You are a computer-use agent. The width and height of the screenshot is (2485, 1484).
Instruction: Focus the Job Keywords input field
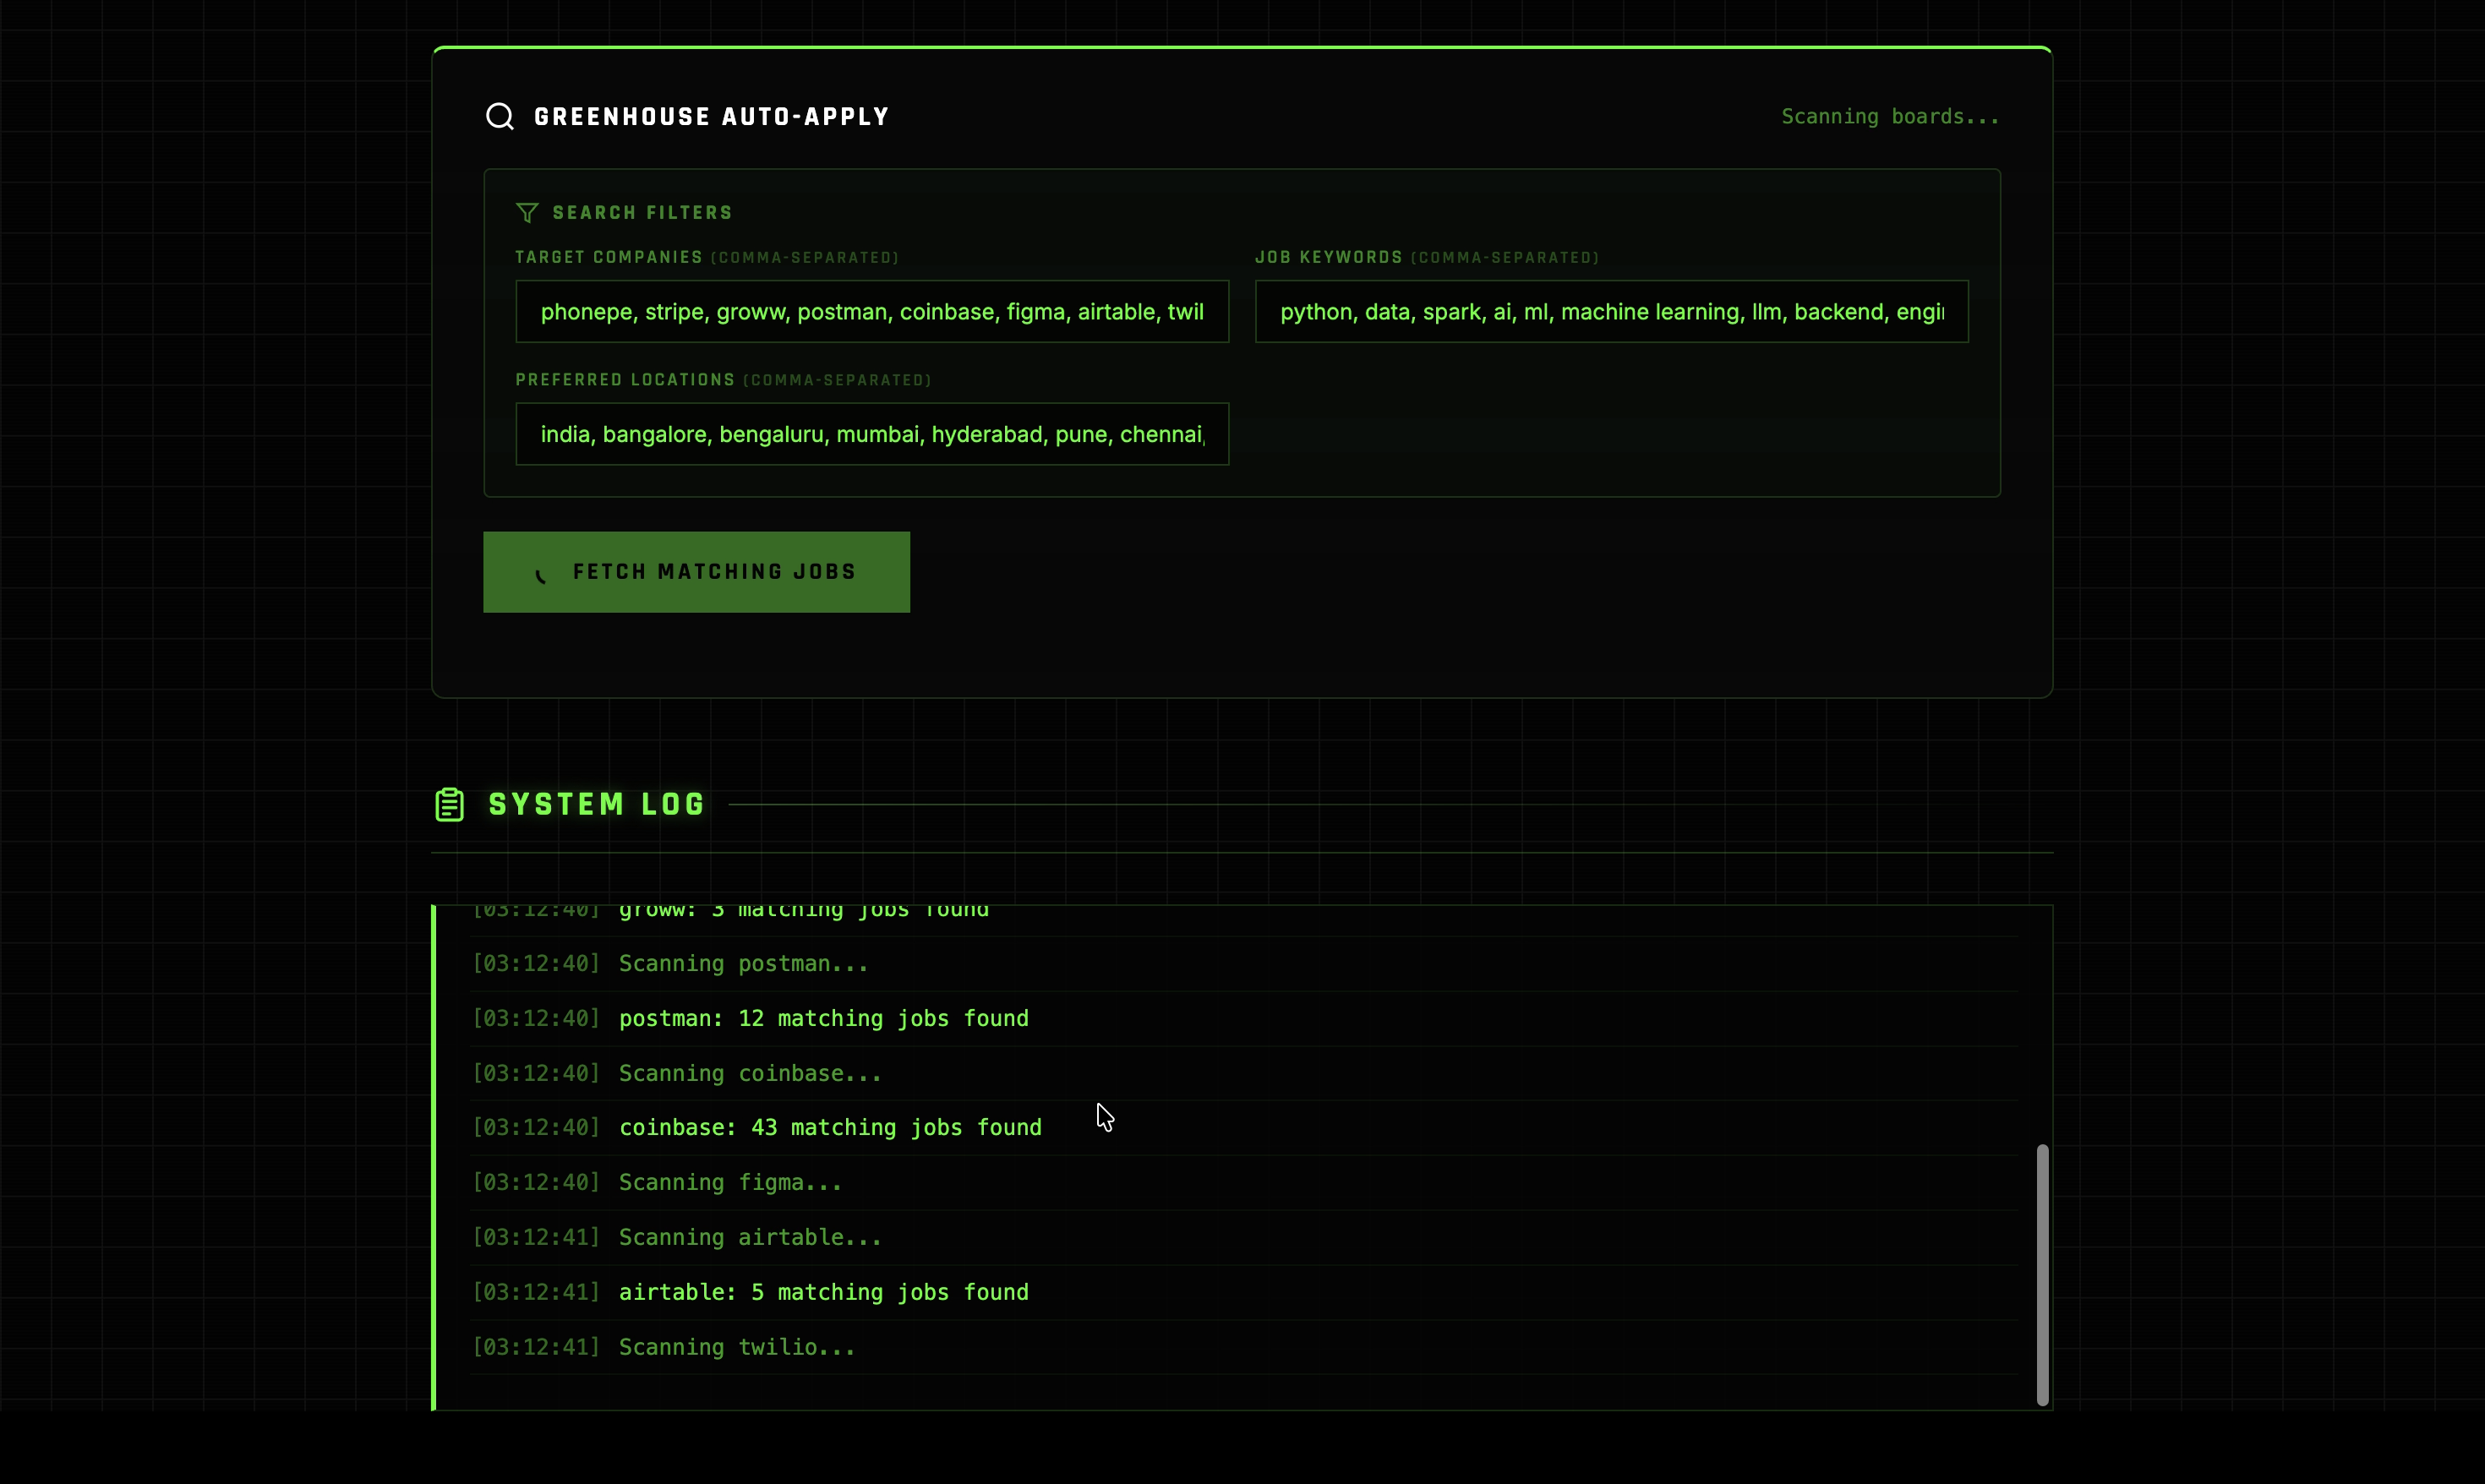tap(1612, 312)
